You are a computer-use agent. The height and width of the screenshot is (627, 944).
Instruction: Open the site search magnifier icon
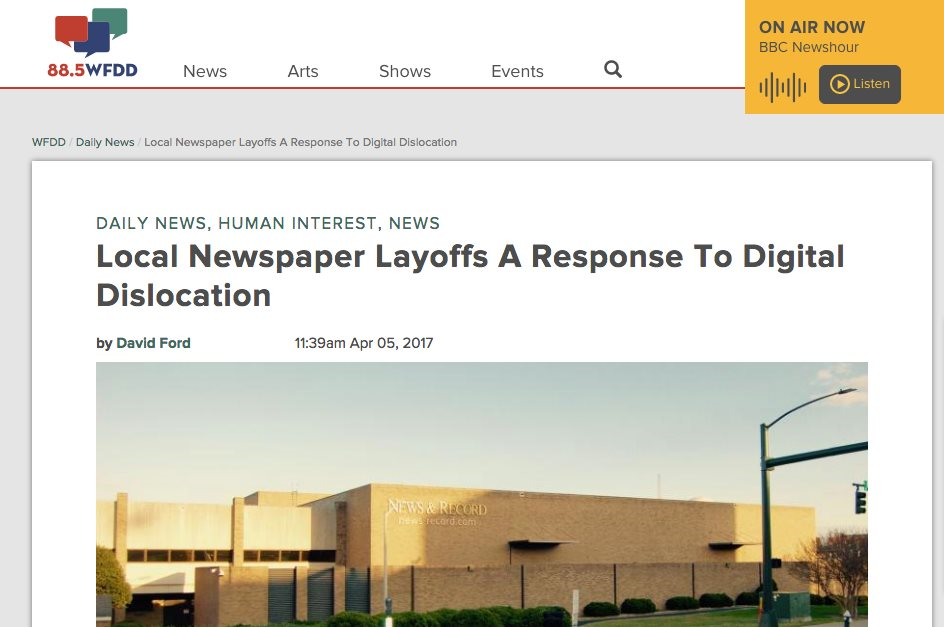[x=612, y=69]
